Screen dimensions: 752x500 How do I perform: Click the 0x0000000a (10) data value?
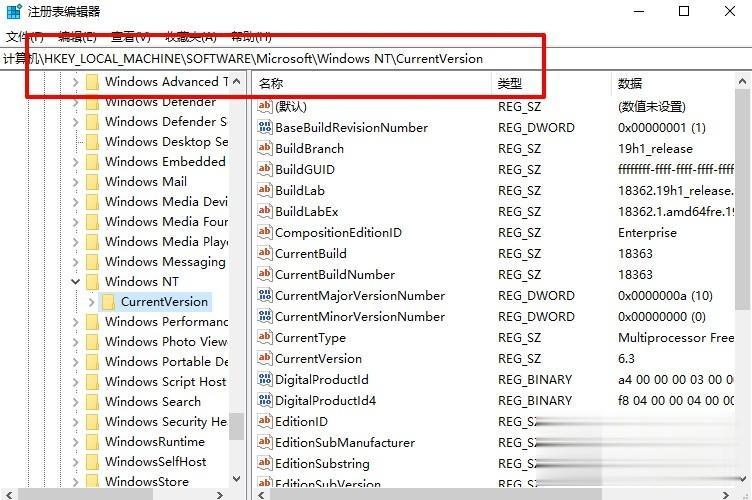pyautogui.click(x=665, y=296)
